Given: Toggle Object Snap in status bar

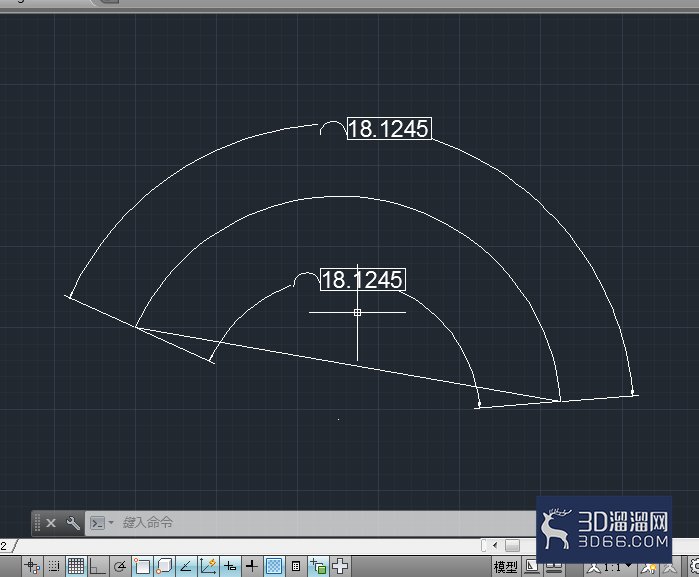Looking at the screenshot, I should click(x=142, y=566).
